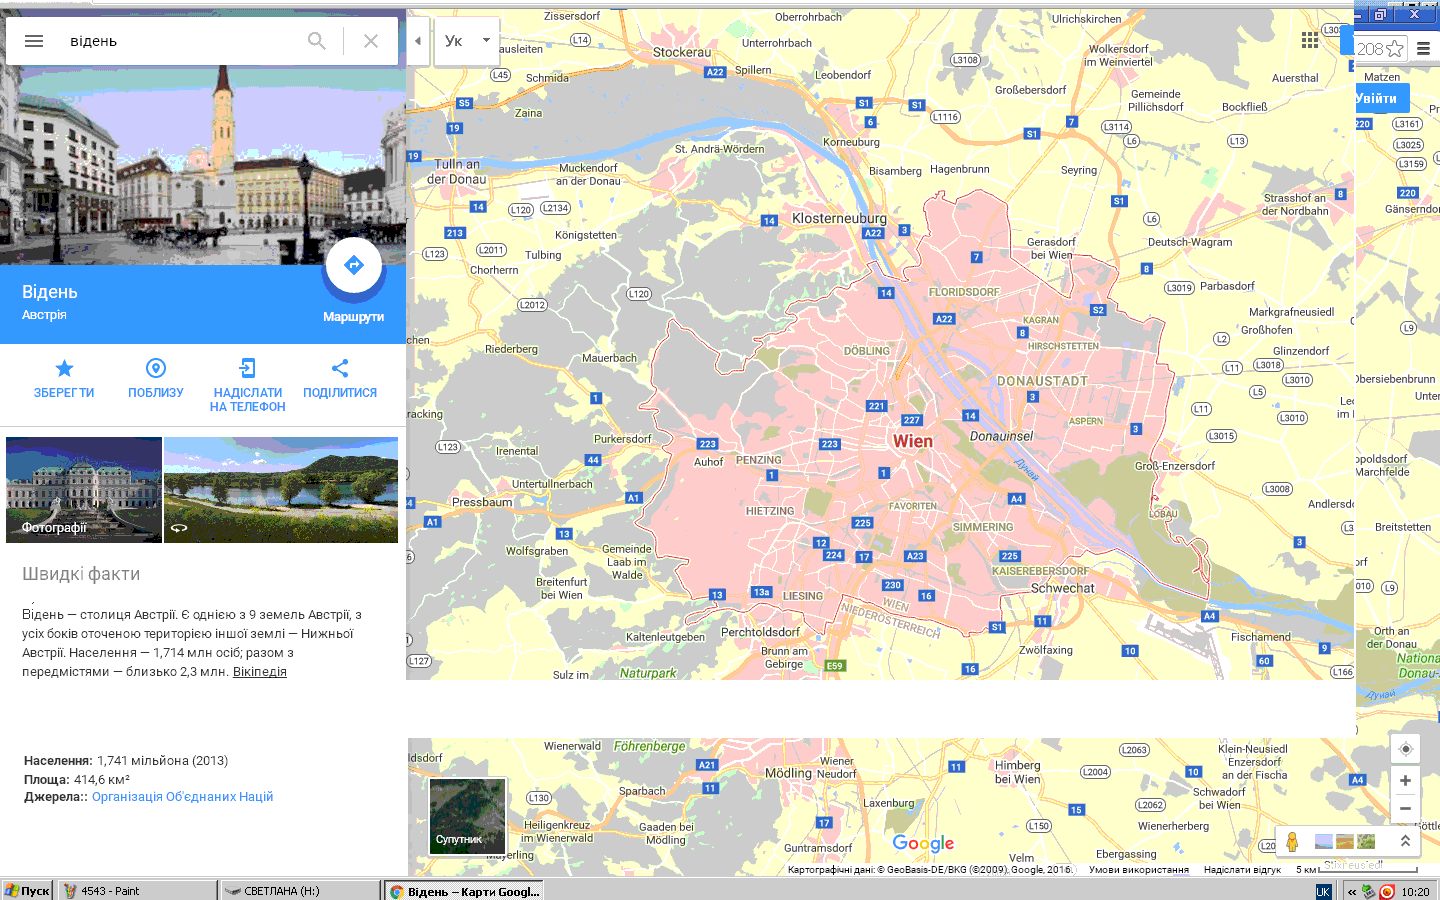Click the Google logo on the map
Viewport: 1440px width, 900px height.
pos(923,844)
